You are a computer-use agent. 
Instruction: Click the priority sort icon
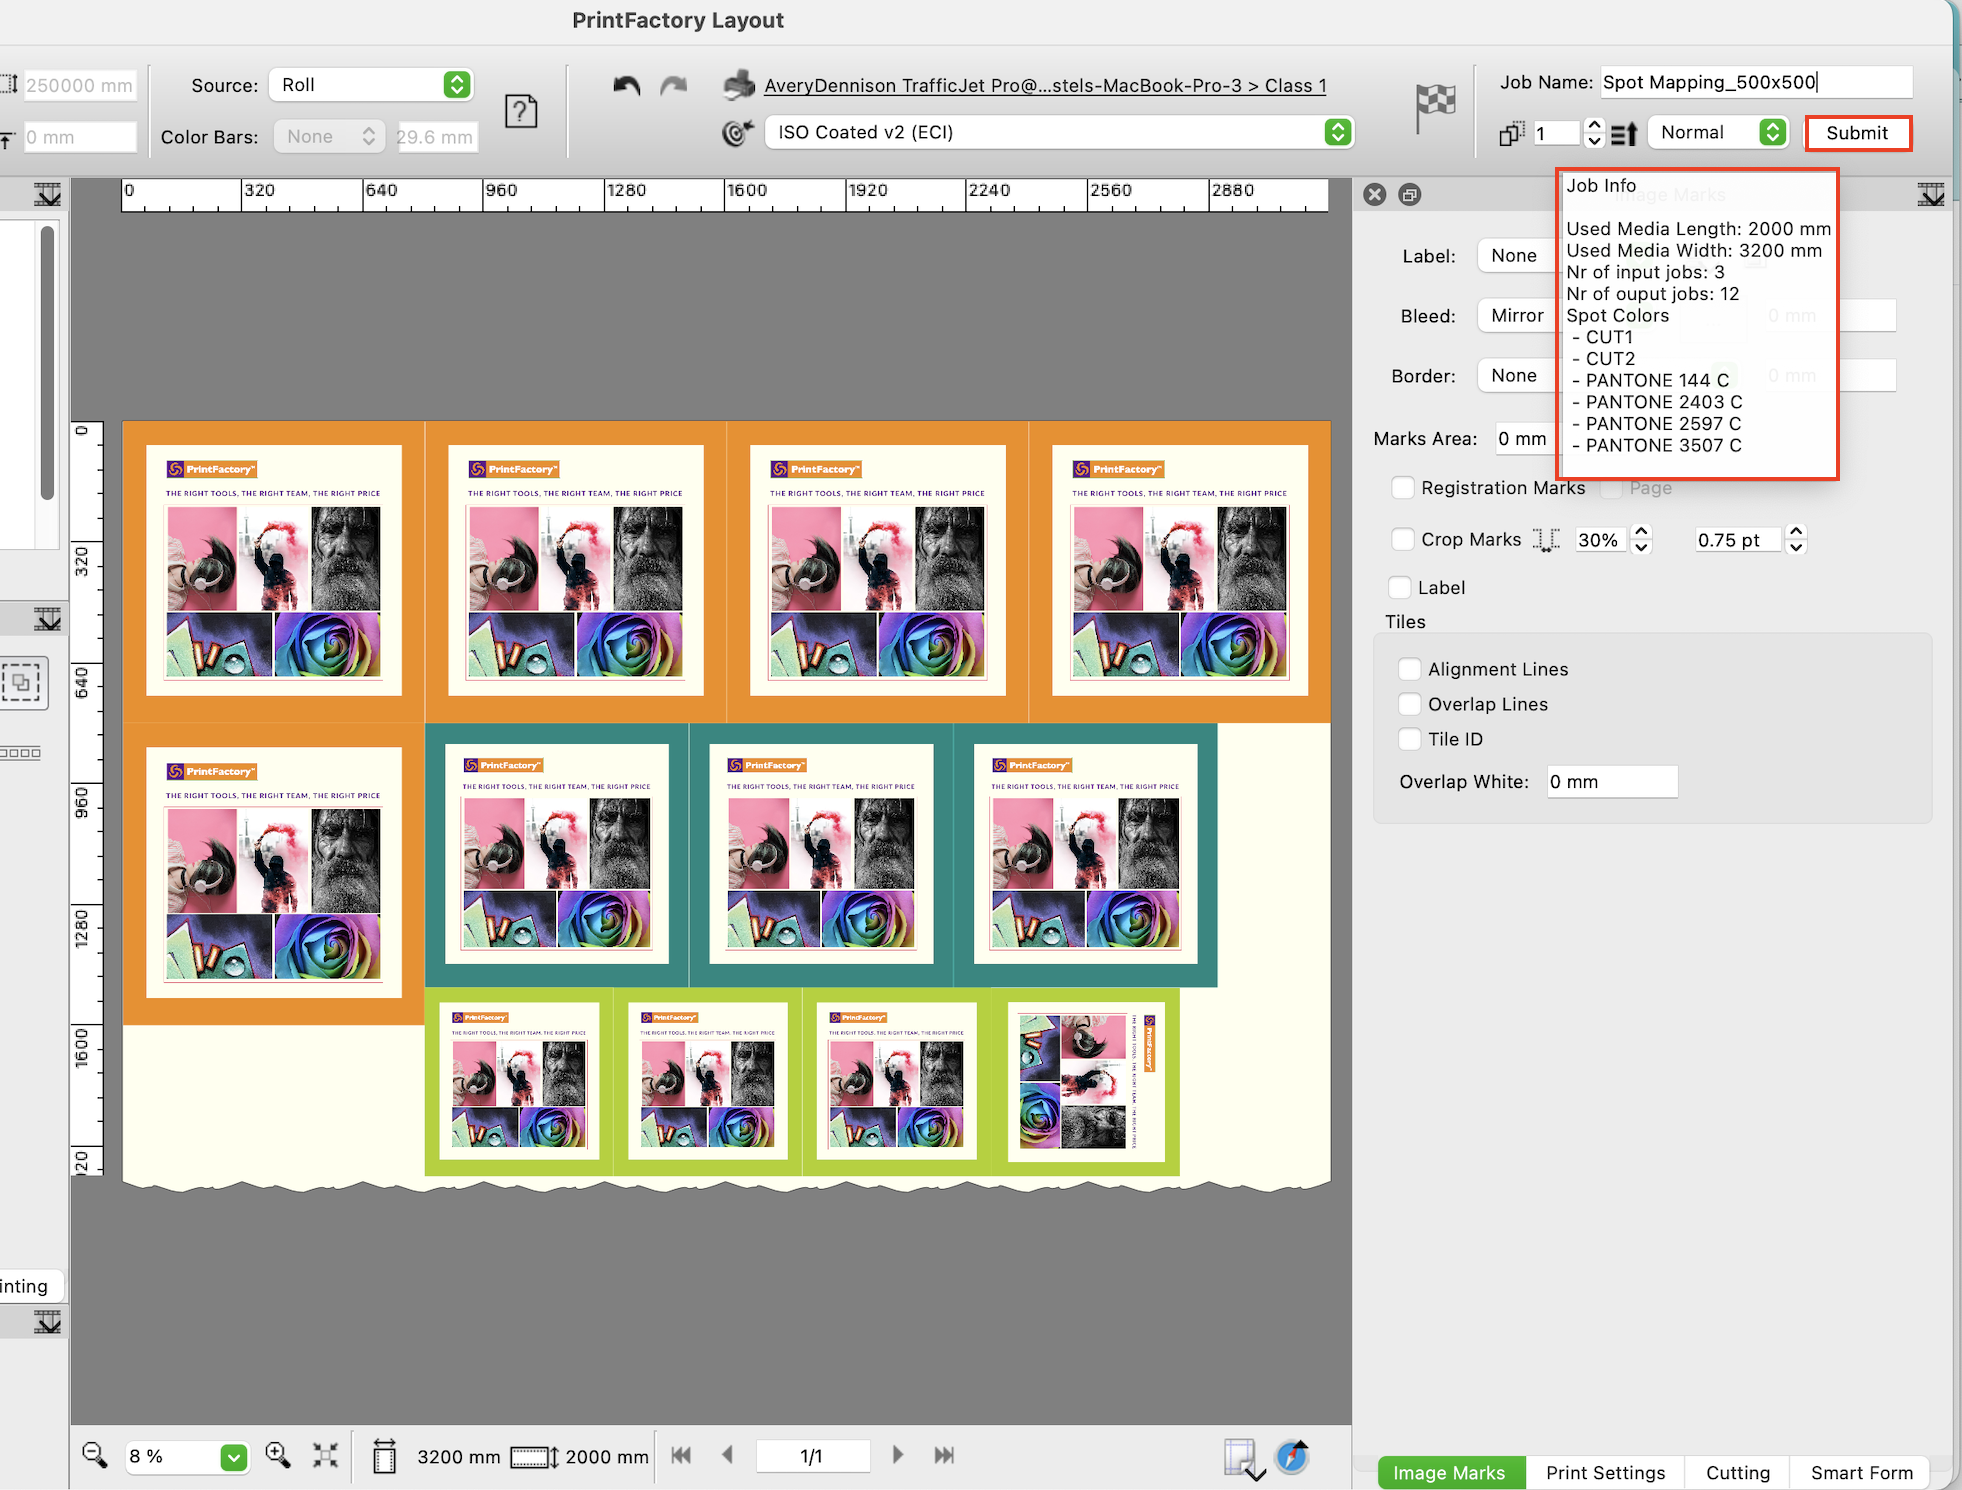pos(1624,133)
